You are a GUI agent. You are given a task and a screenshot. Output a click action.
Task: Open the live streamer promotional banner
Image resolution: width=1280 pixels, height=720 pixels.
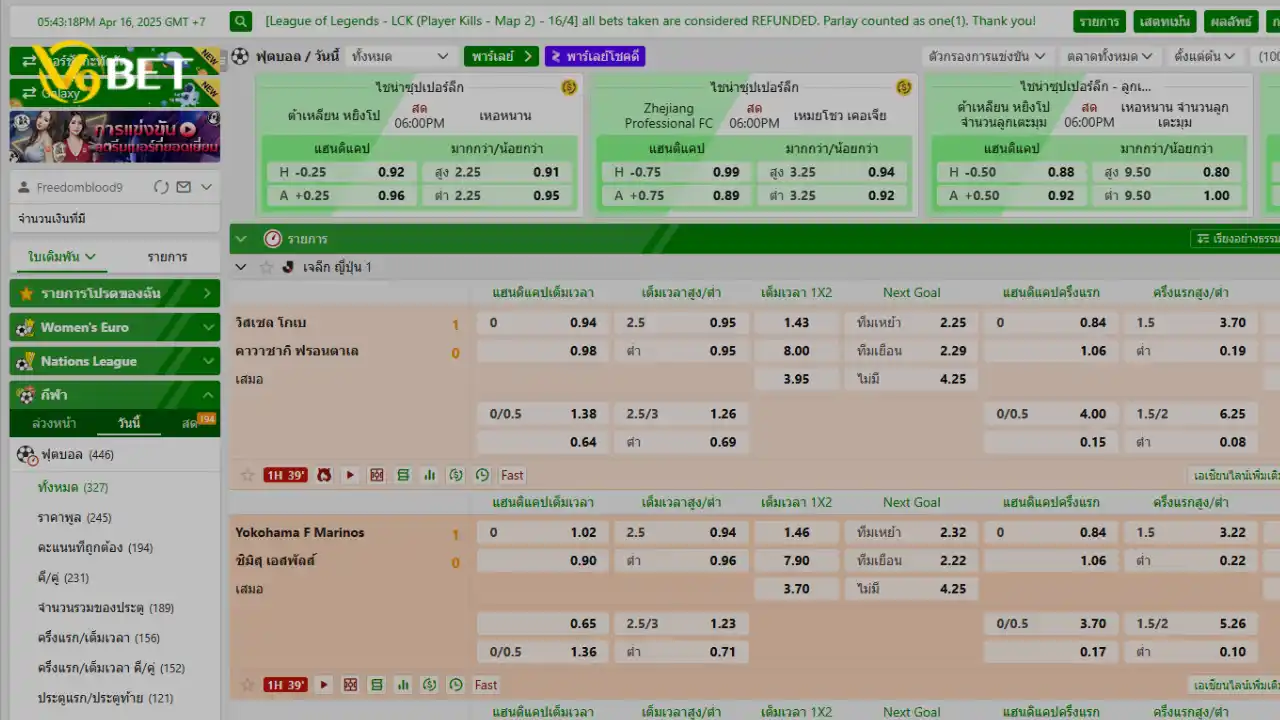pyautogui.click(x=115, y=136)
